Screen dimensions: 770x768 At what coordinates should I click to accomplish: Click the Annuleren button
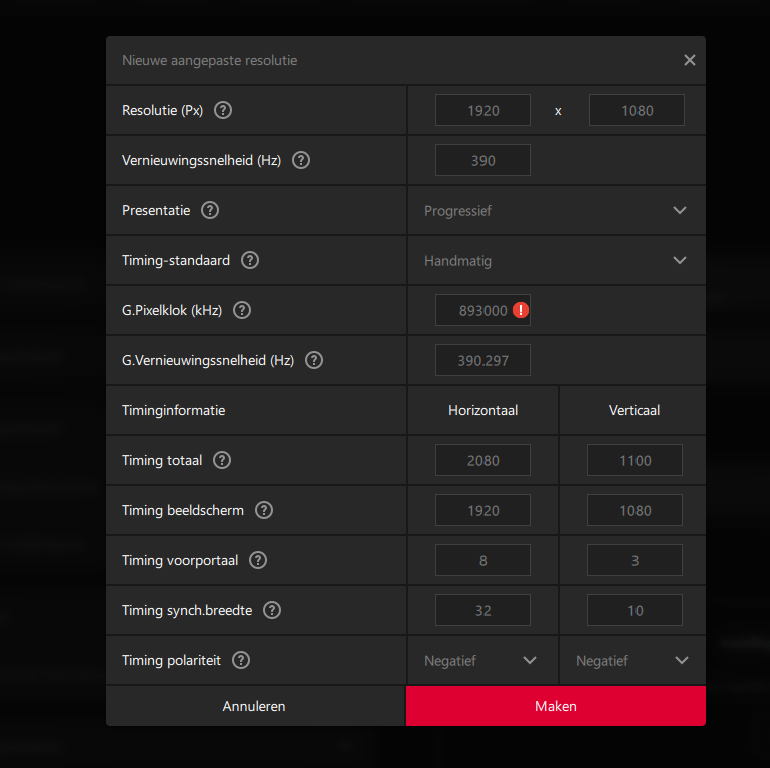254,706
